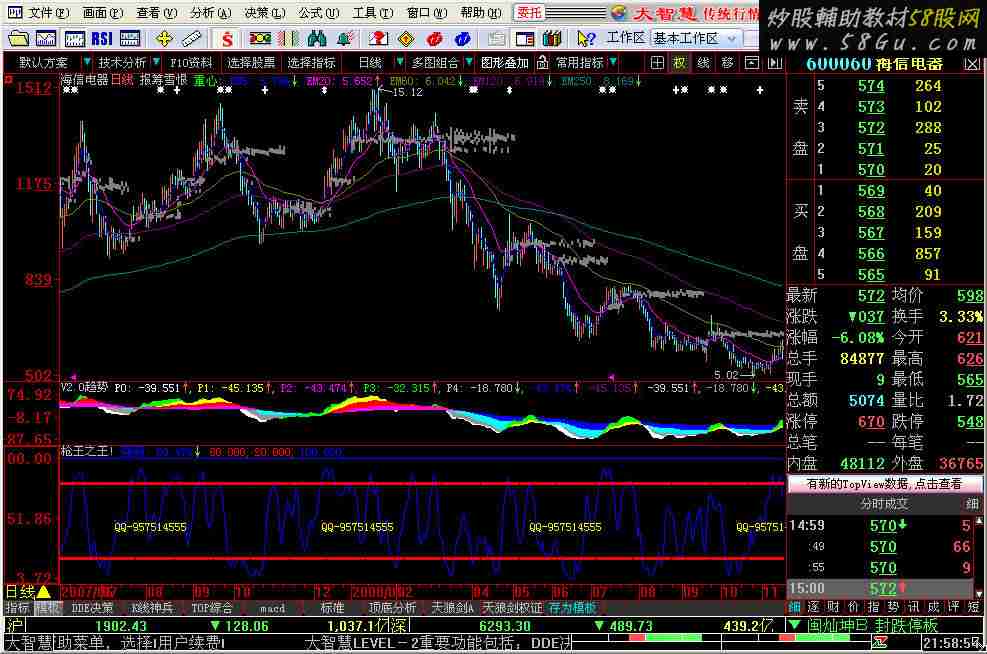Switch to the 天狼剑权证 tab

pos(512,608)
